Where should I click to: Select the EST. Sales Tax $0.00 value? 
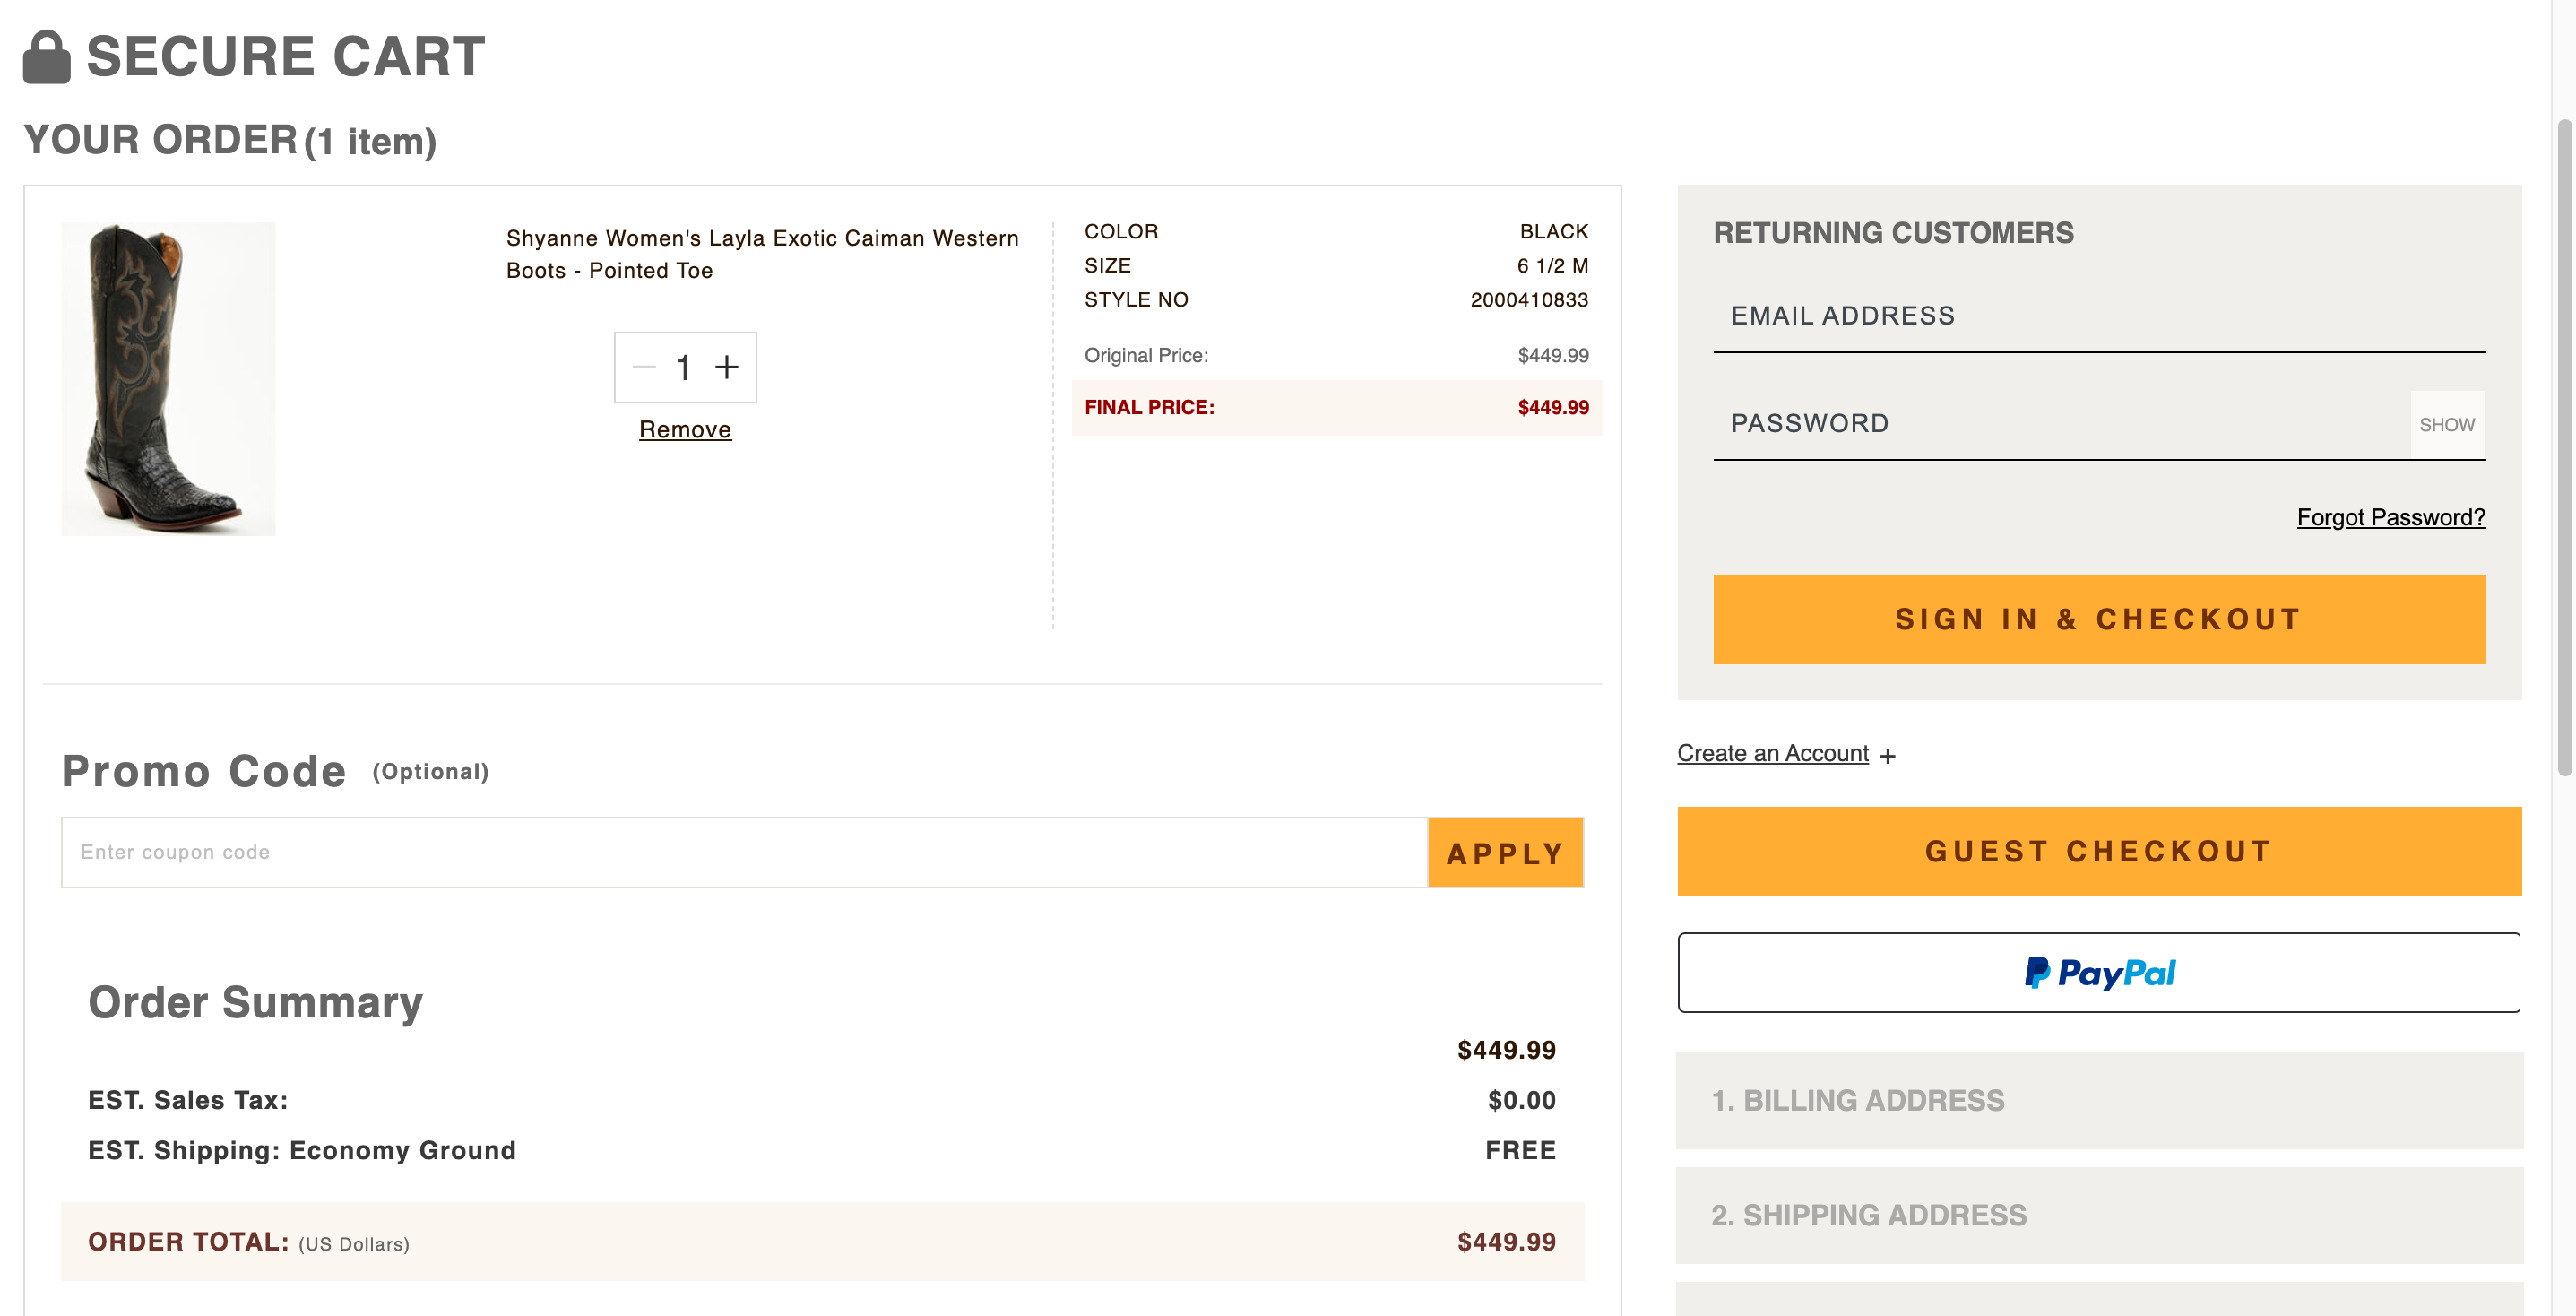click(1521, 1100)
